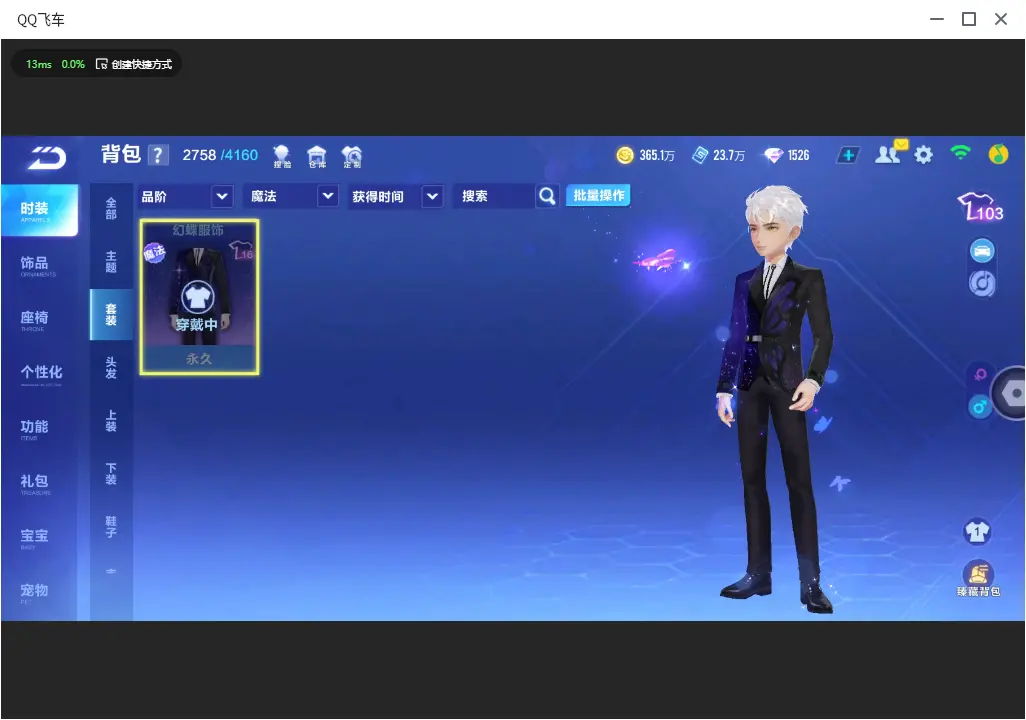The width and height of the screenshot is (1026, 720).
Task: Select the 幻蝶服饰 outfit card
Action: tap(200, 297)
